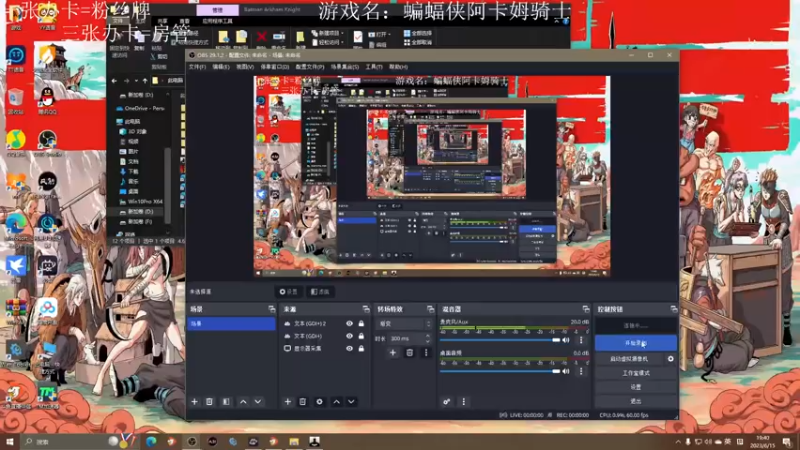Open Edit menu in OBS
Screen dimensions: 800x450
coord(221,67)
